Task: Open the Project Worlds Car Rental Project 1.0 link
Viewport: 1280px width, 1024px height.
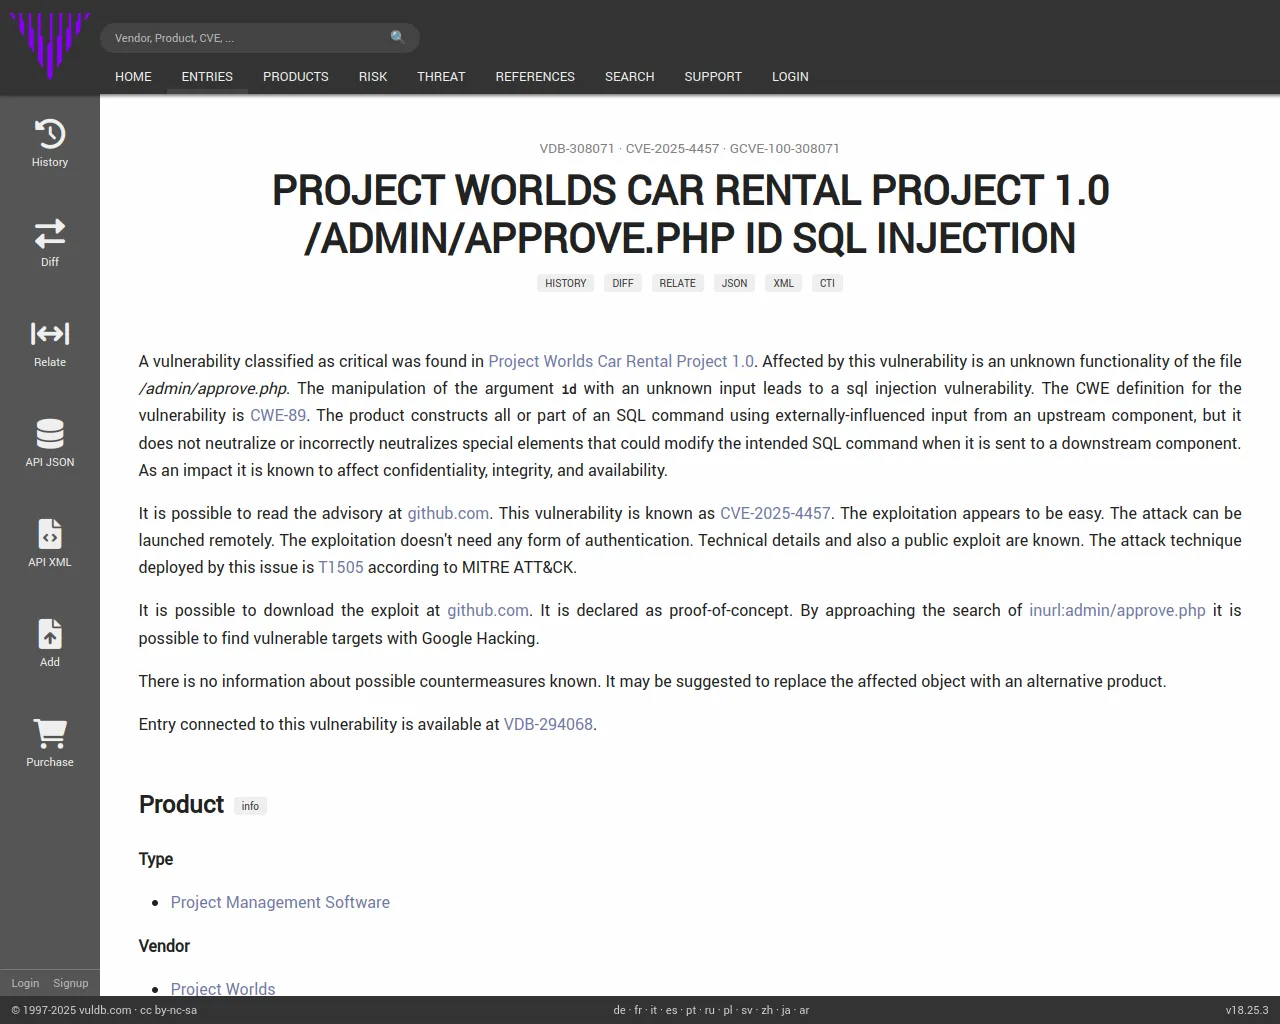Action: click(x=621, y=361)
